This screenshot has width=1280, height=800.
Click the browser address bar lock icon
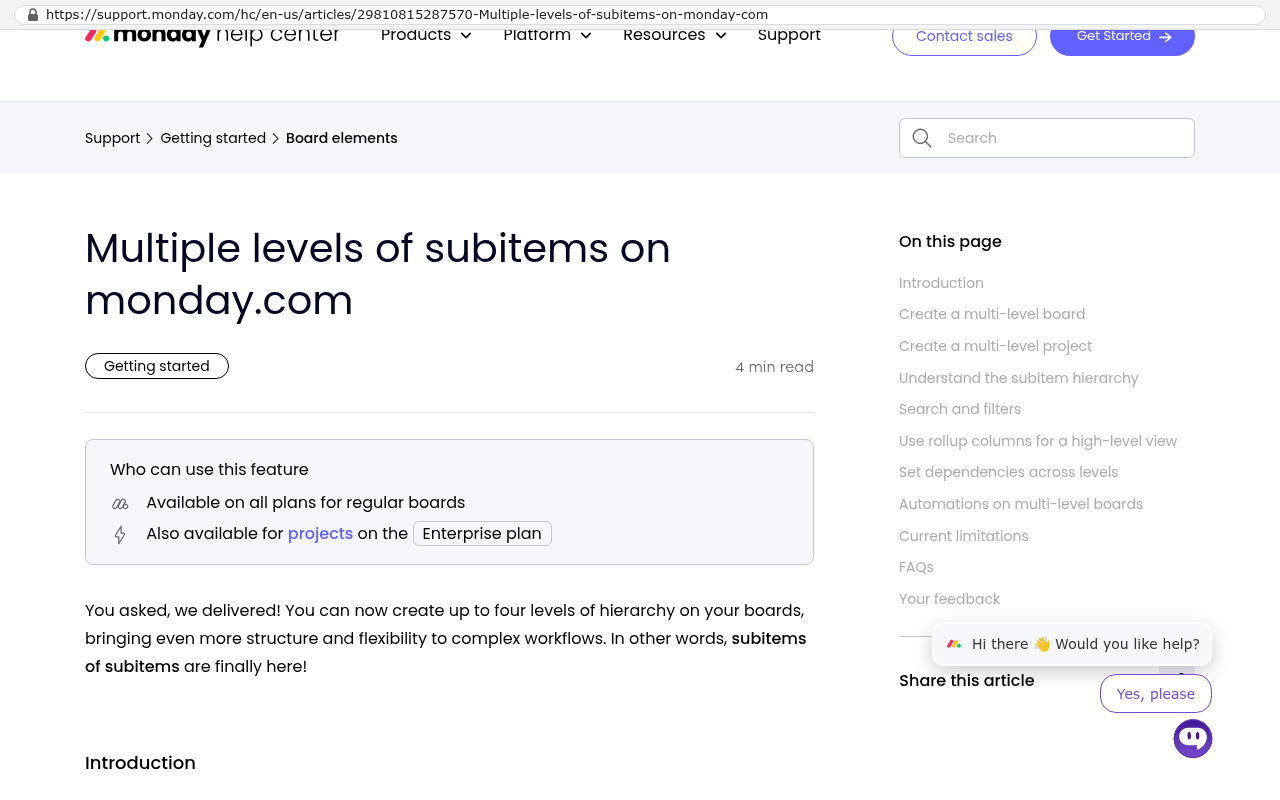click(x=33, y=15)
